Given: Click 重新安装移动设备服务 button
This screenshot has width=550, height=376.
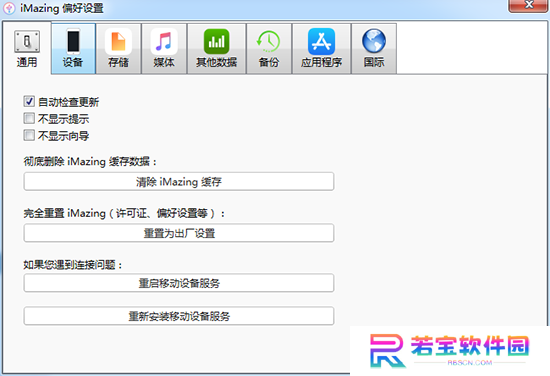Looking at the screenshot, I should 179,316.
